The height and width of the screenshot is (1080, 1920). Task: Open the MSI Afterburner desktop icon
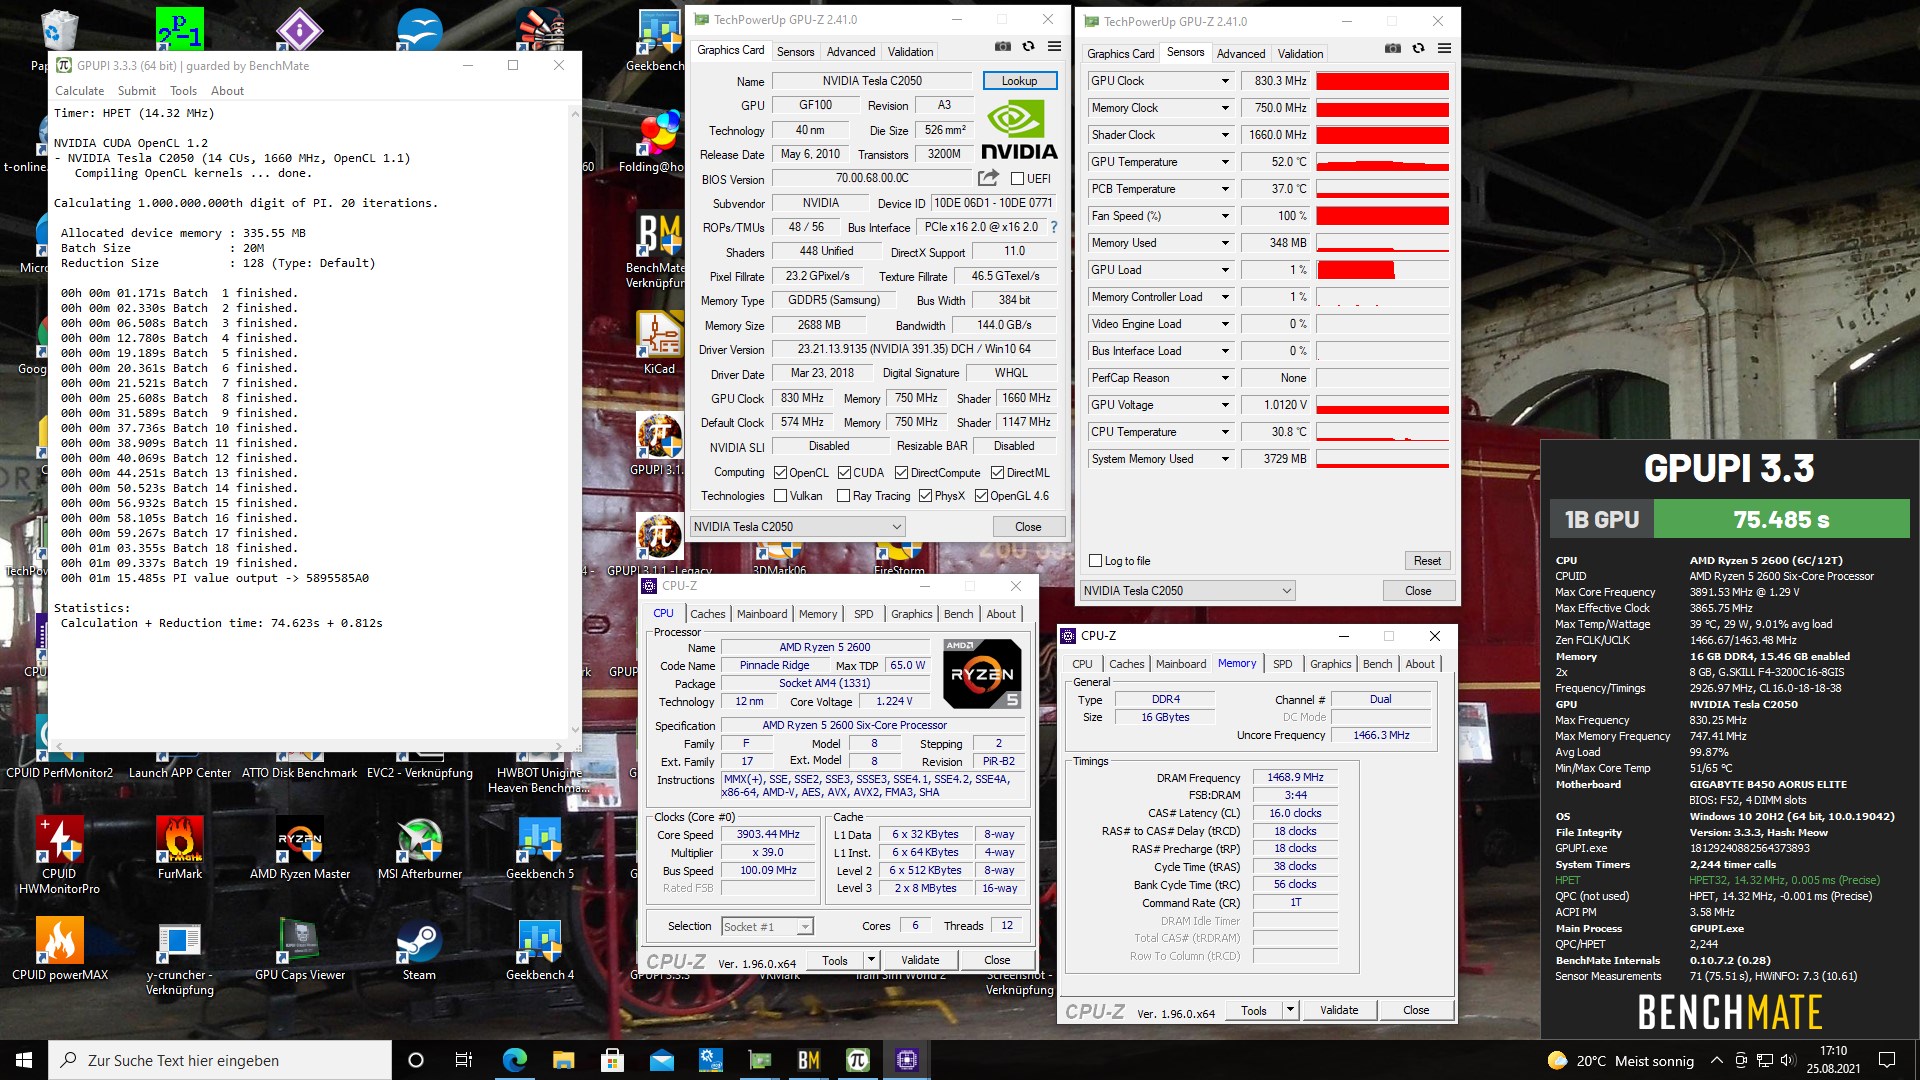pos(420,848)
